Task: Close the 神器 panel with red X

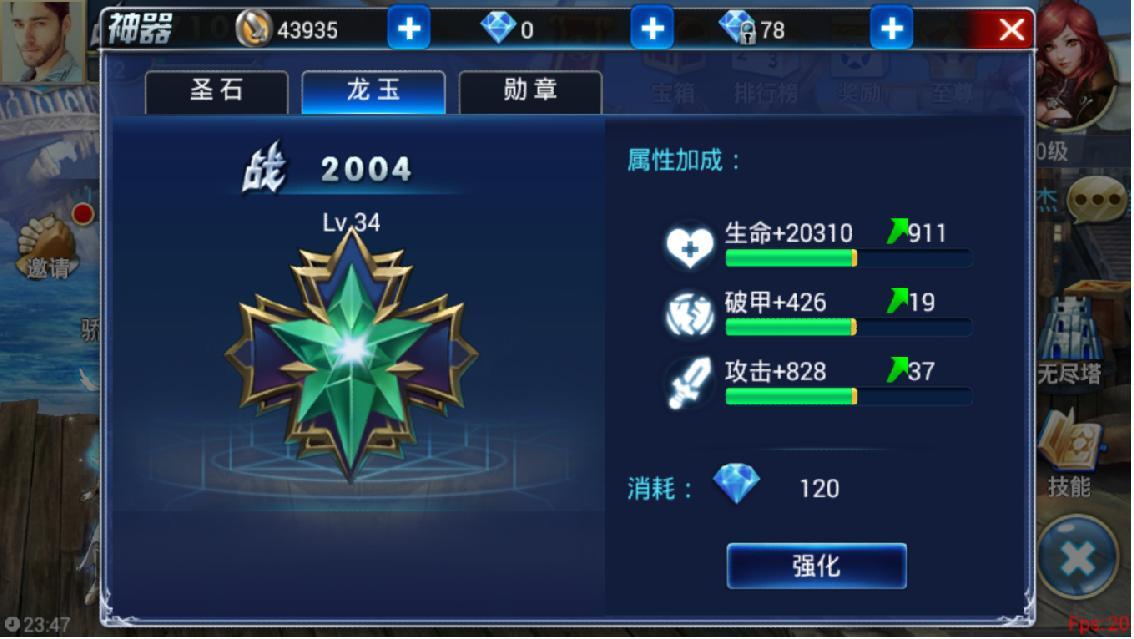Action: click(1010, 30)
